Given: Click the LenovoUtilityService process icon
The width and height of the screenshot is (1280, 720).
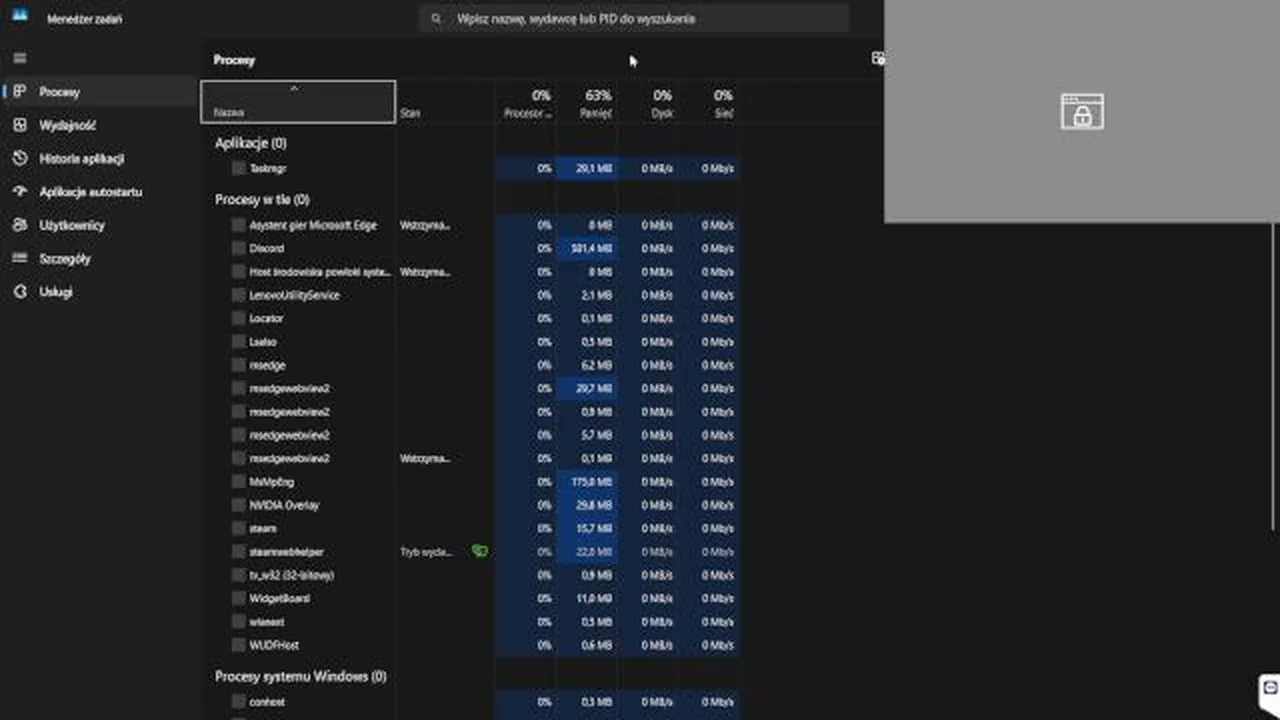Looking at the screenshot, I should point(238,295).
